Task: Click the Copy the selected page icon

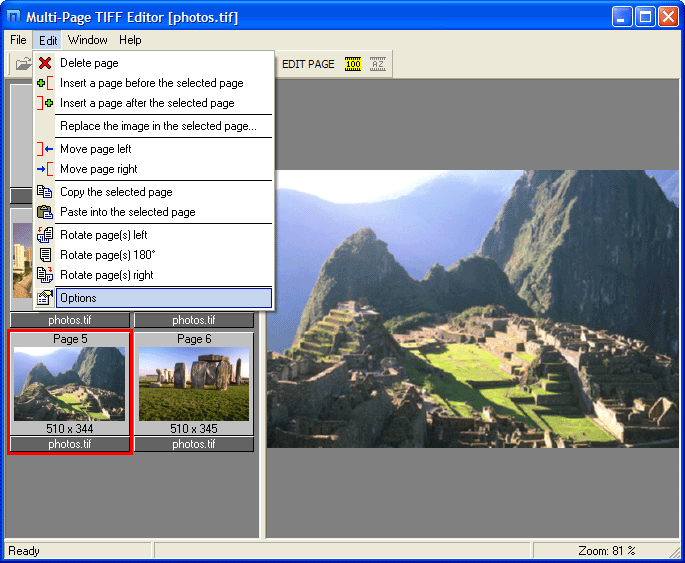Action: 45,192
